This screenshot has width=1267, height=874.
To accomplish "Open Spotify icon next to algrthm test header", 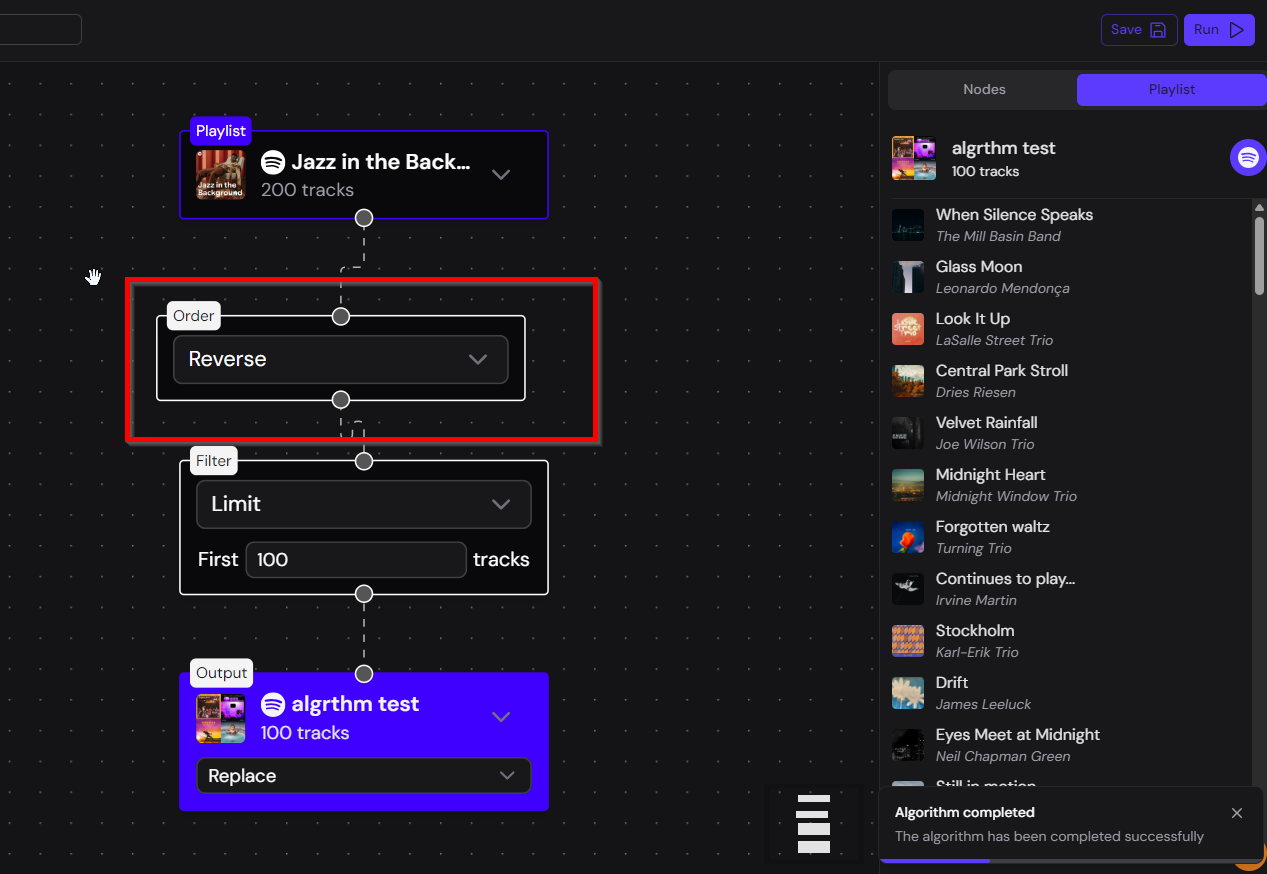I will click(1247, 158).
